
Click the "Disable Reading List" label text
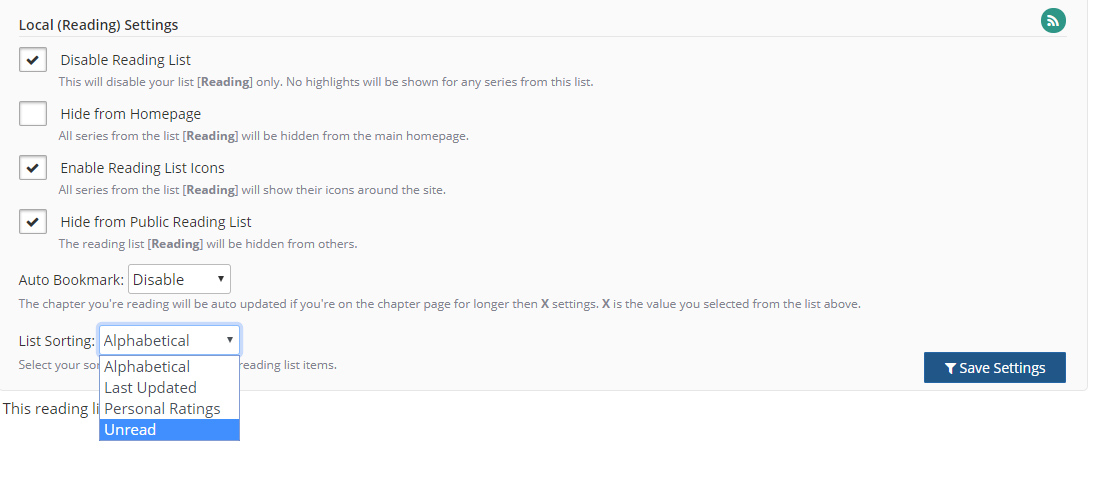pyautogui.click(x=125, y=60)
